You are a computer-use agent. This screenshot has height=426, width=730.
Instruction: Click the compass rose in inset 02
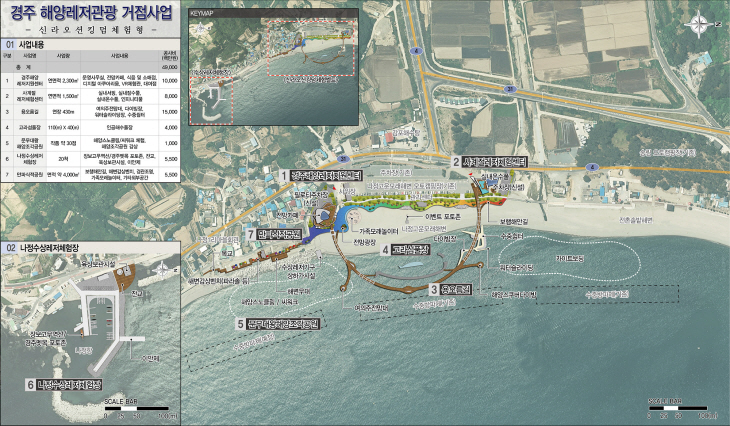click(x=162, y=271)
